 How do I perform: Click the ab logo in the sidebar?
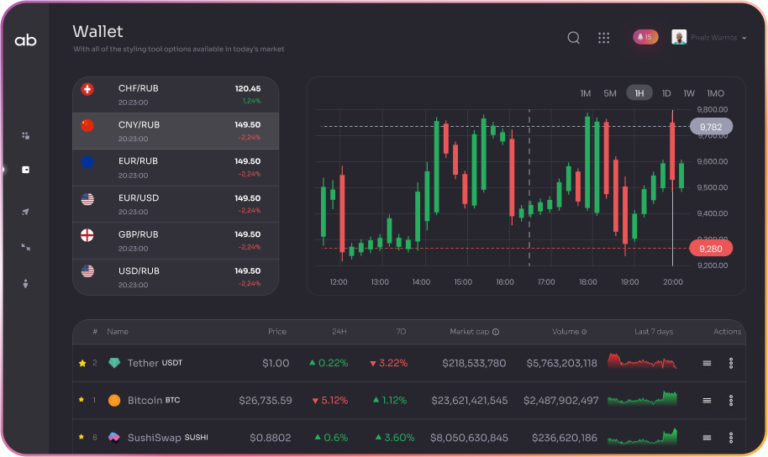[25, 40]
